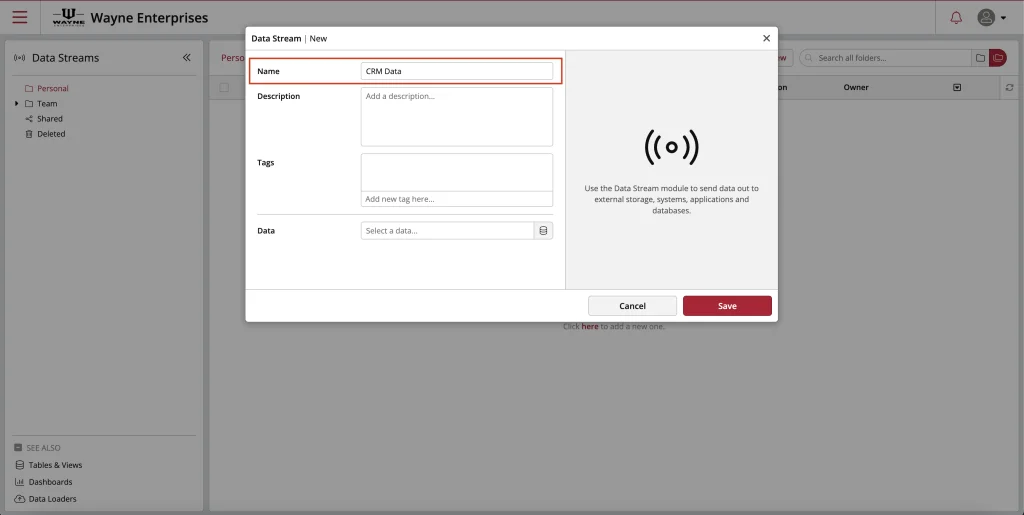Image resolution: width=1024 pixels, height=515 pixels.
Task: Cancel the new data stream
Action: (x=632, y=305)
